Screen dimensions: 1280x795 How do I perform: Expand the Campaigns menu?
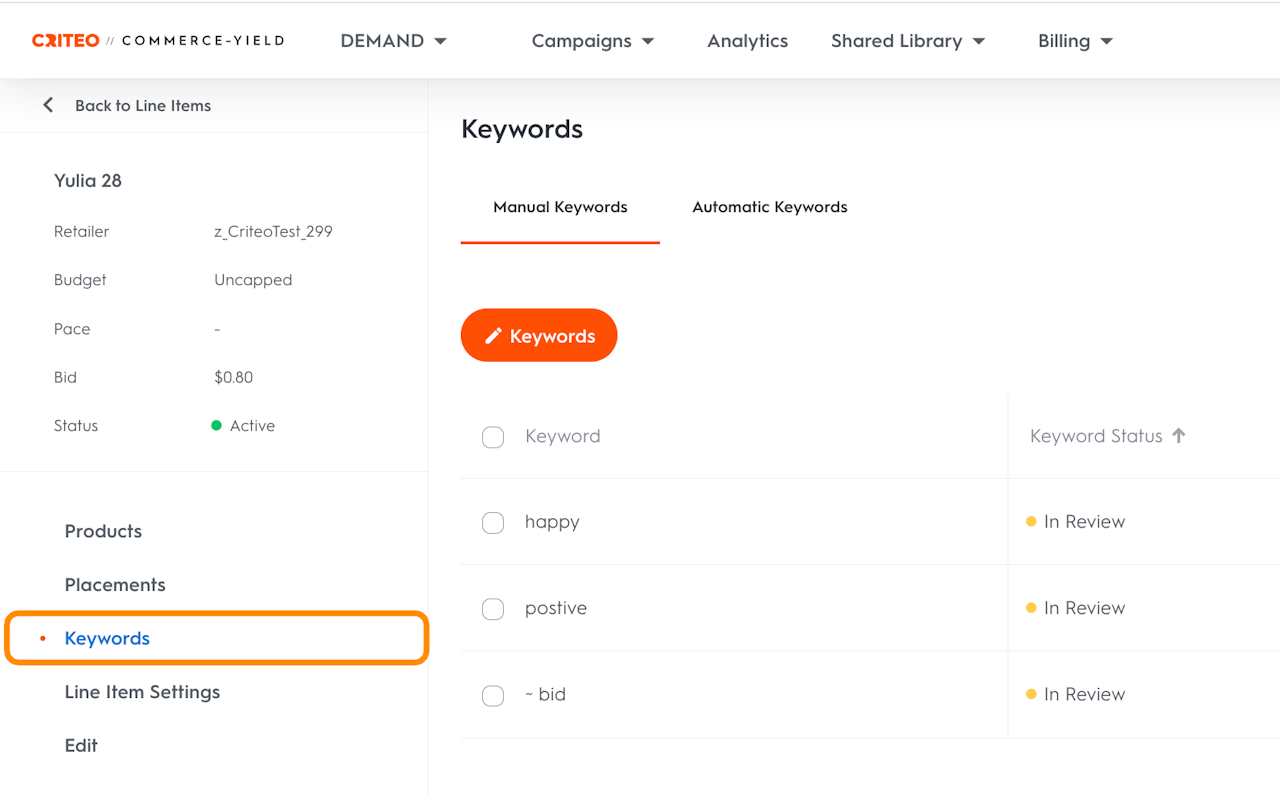pos(593,41)
